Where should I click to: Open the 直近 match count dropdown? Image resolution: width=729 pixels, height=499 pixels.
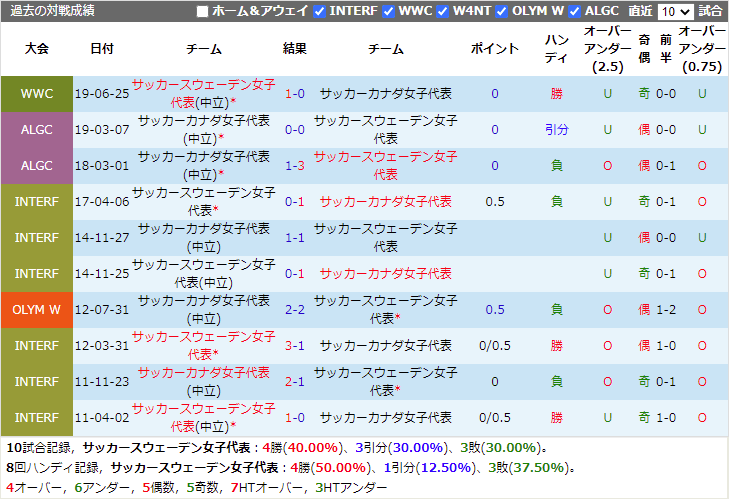(x=675, y=11)
